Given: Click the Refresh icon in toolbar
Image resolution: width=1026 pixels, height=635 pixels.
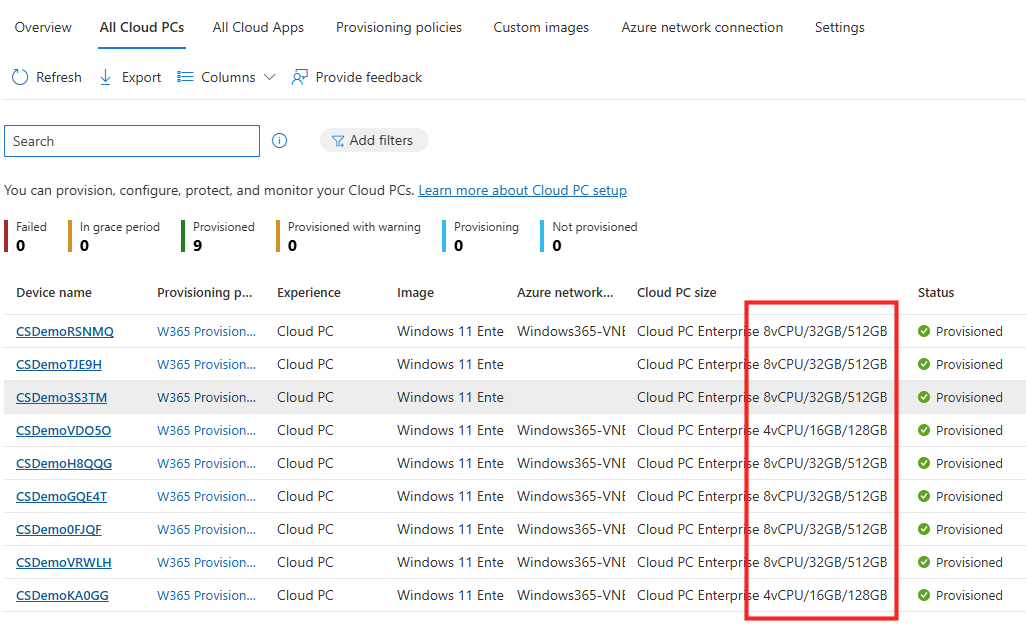Looking at the screenshot, I should tap(20, 77).
